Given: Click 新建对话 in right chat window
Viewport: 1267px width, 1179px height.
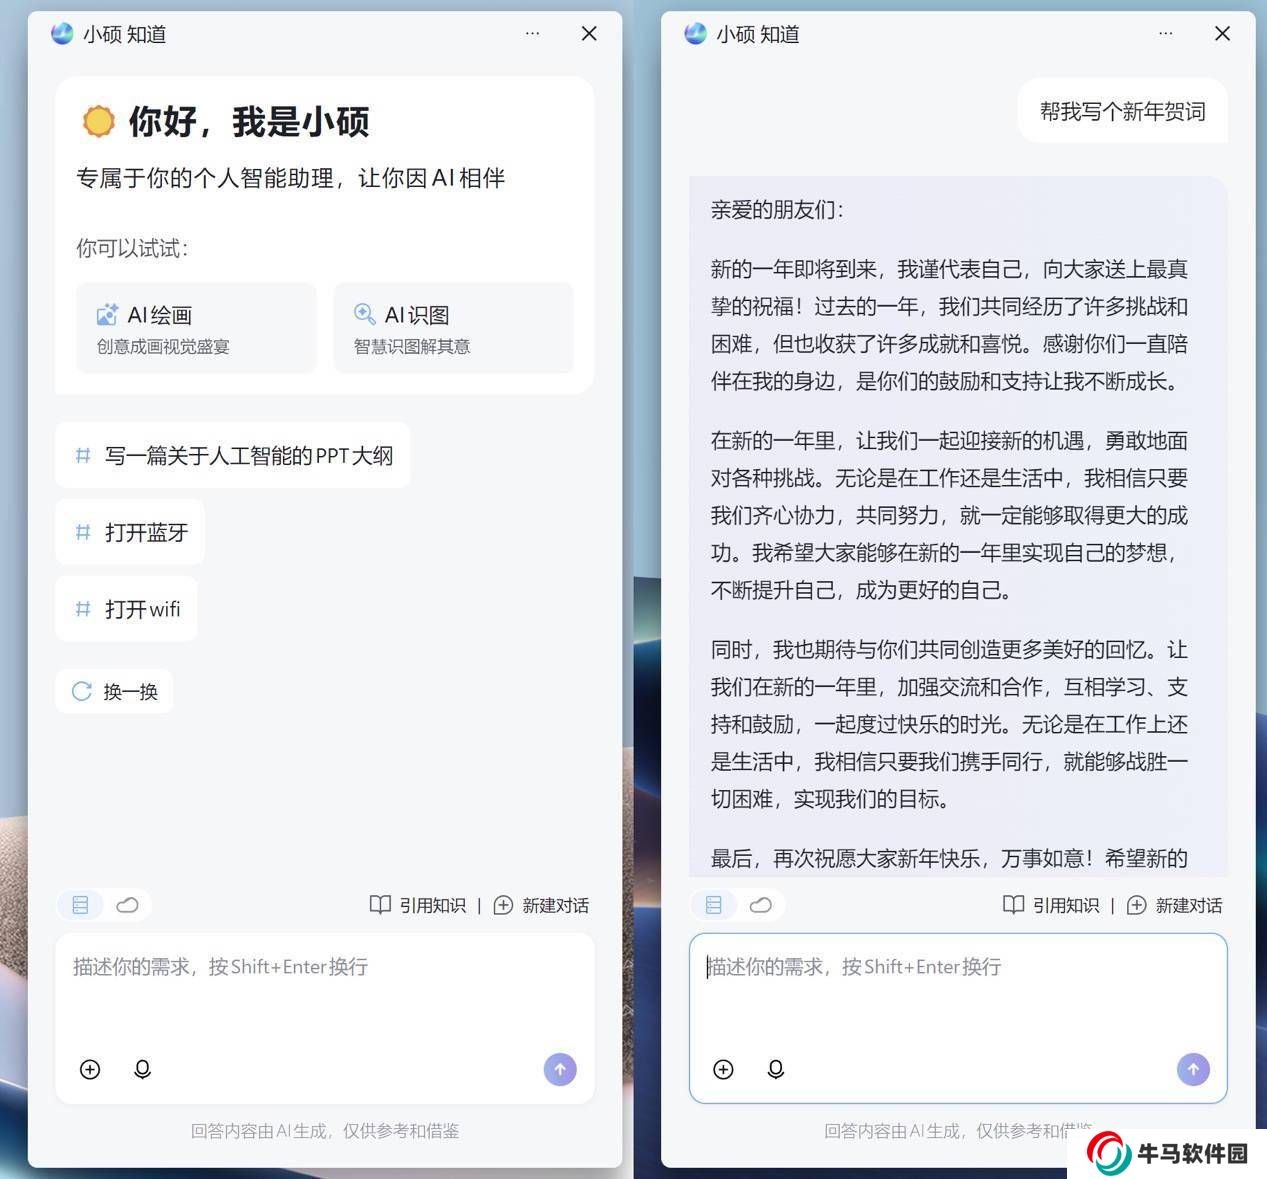Looking at the screenshot, I should 1174,905.
